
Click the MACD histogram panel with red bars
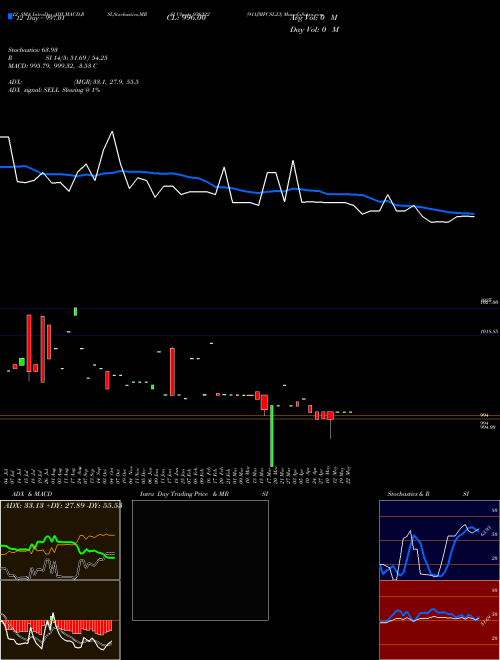click(60, 620)
